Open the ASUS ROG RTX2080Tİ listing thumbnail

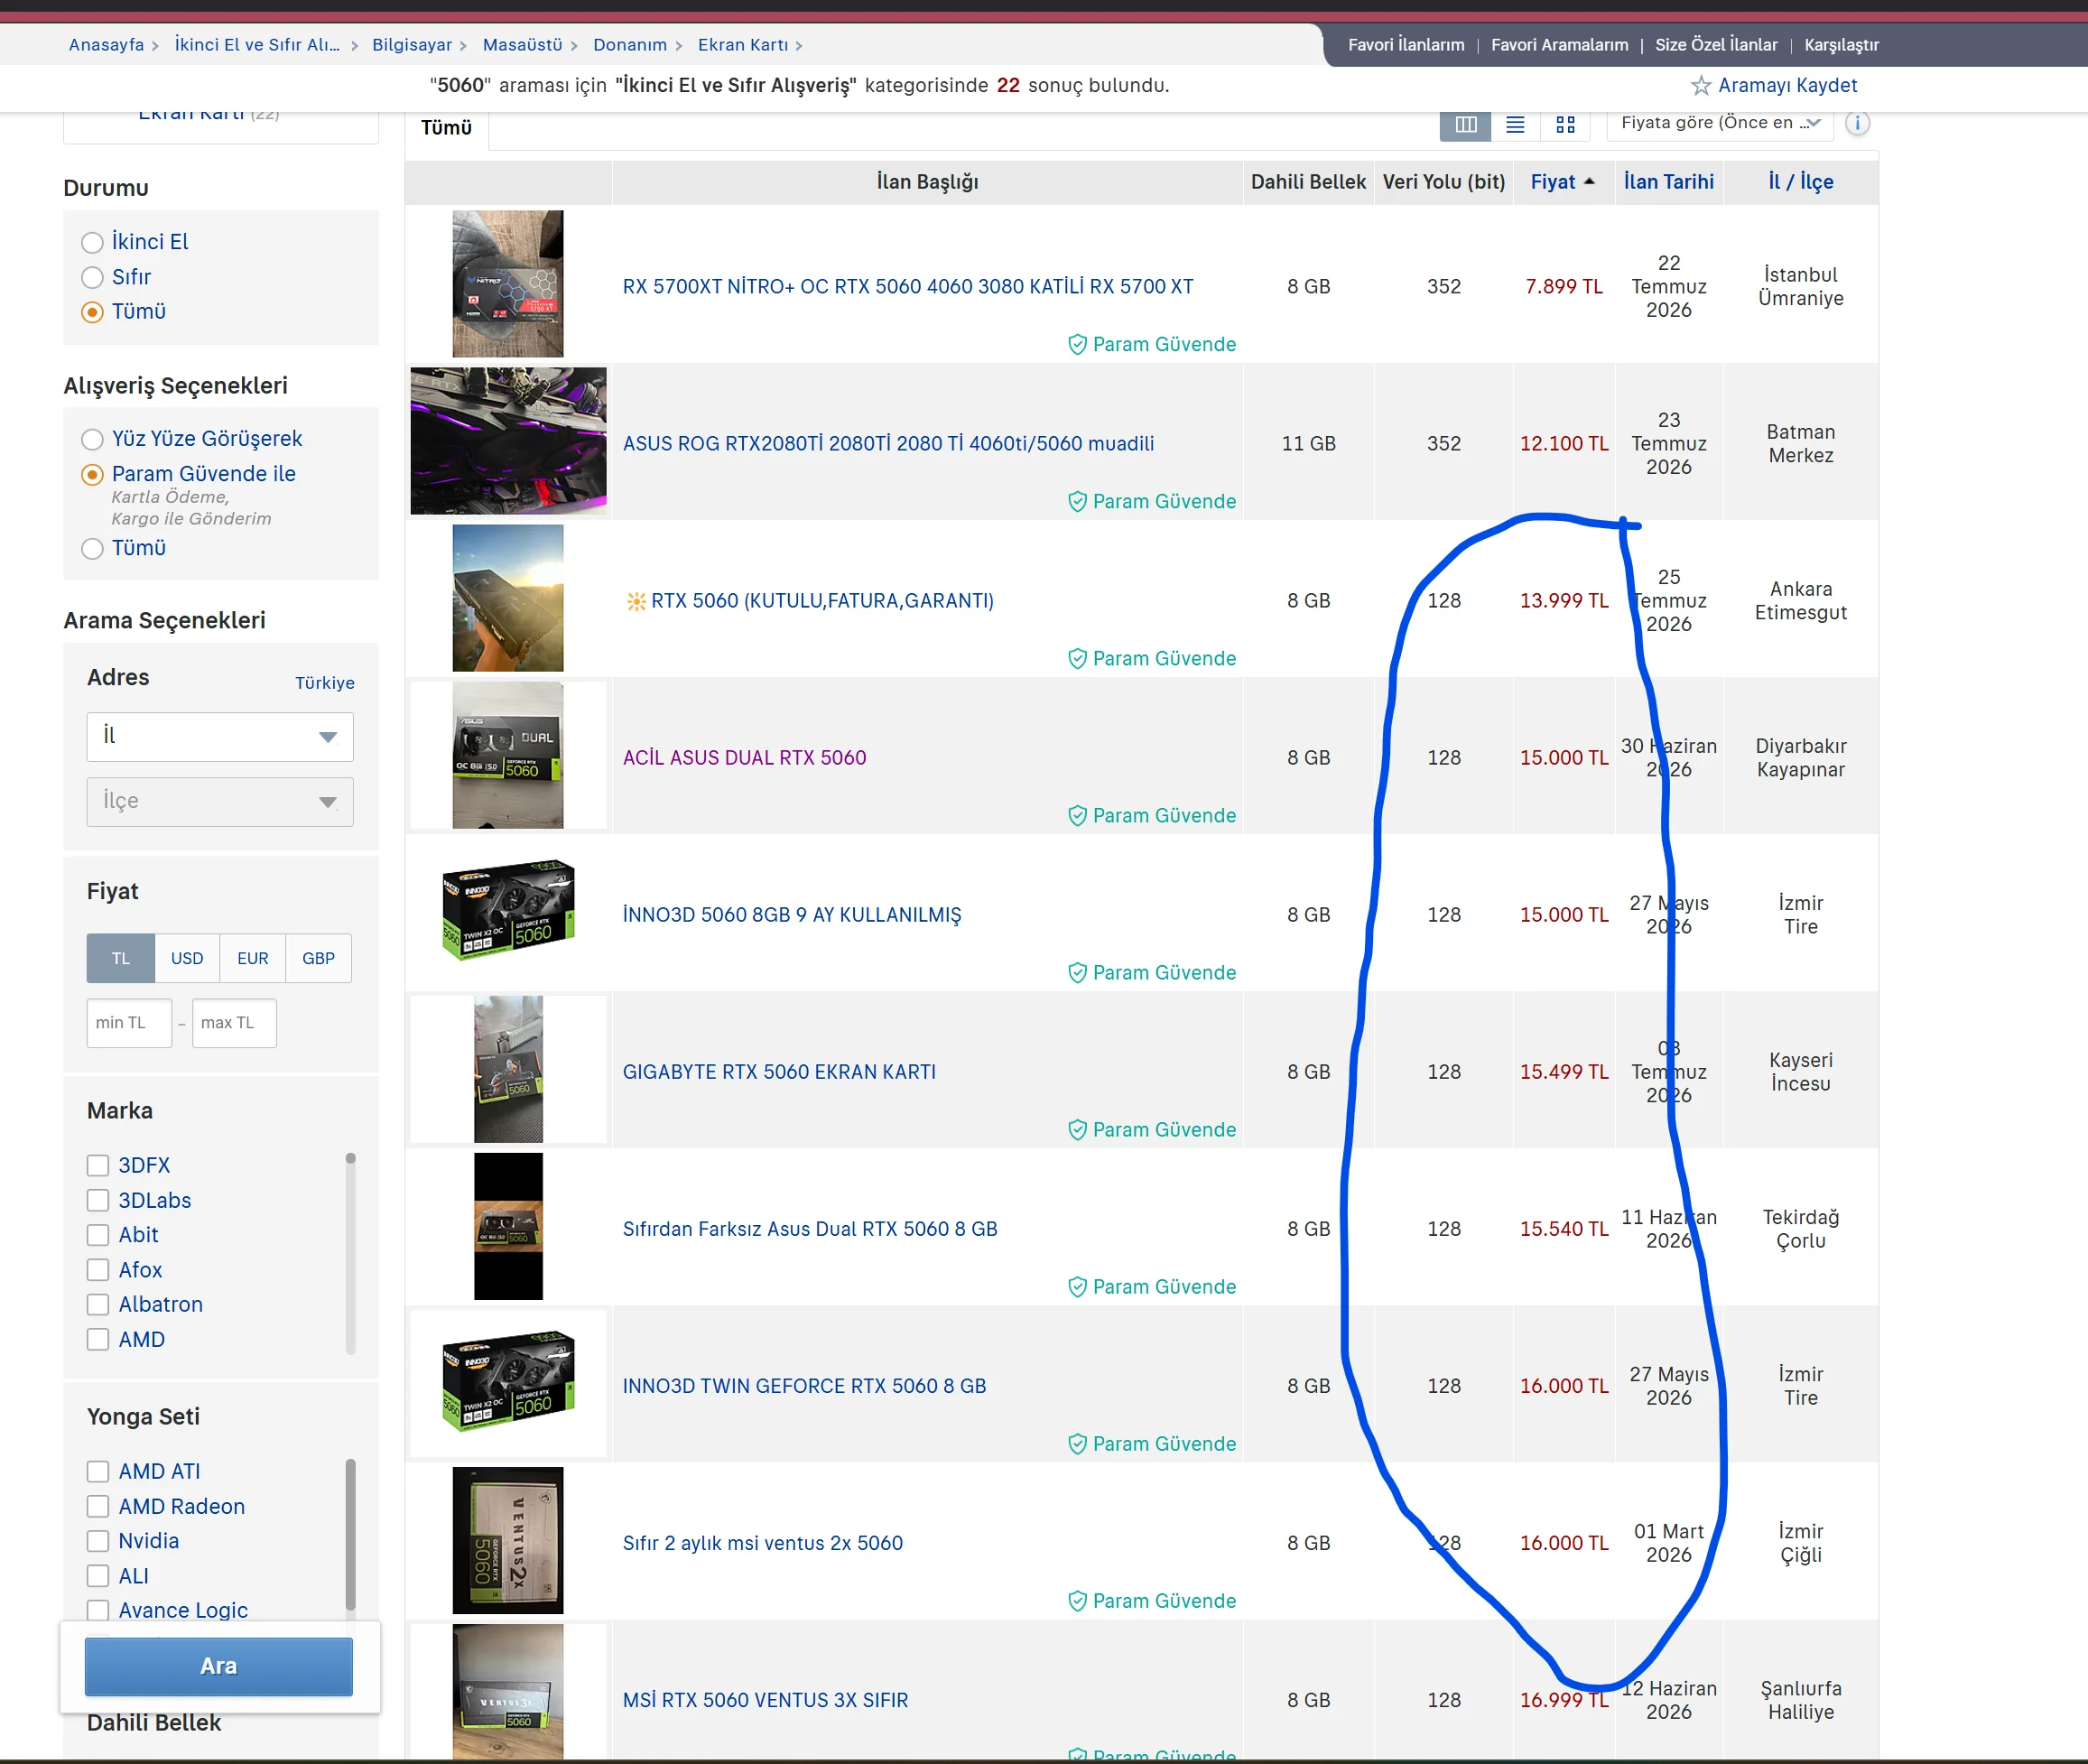[508, 441]
